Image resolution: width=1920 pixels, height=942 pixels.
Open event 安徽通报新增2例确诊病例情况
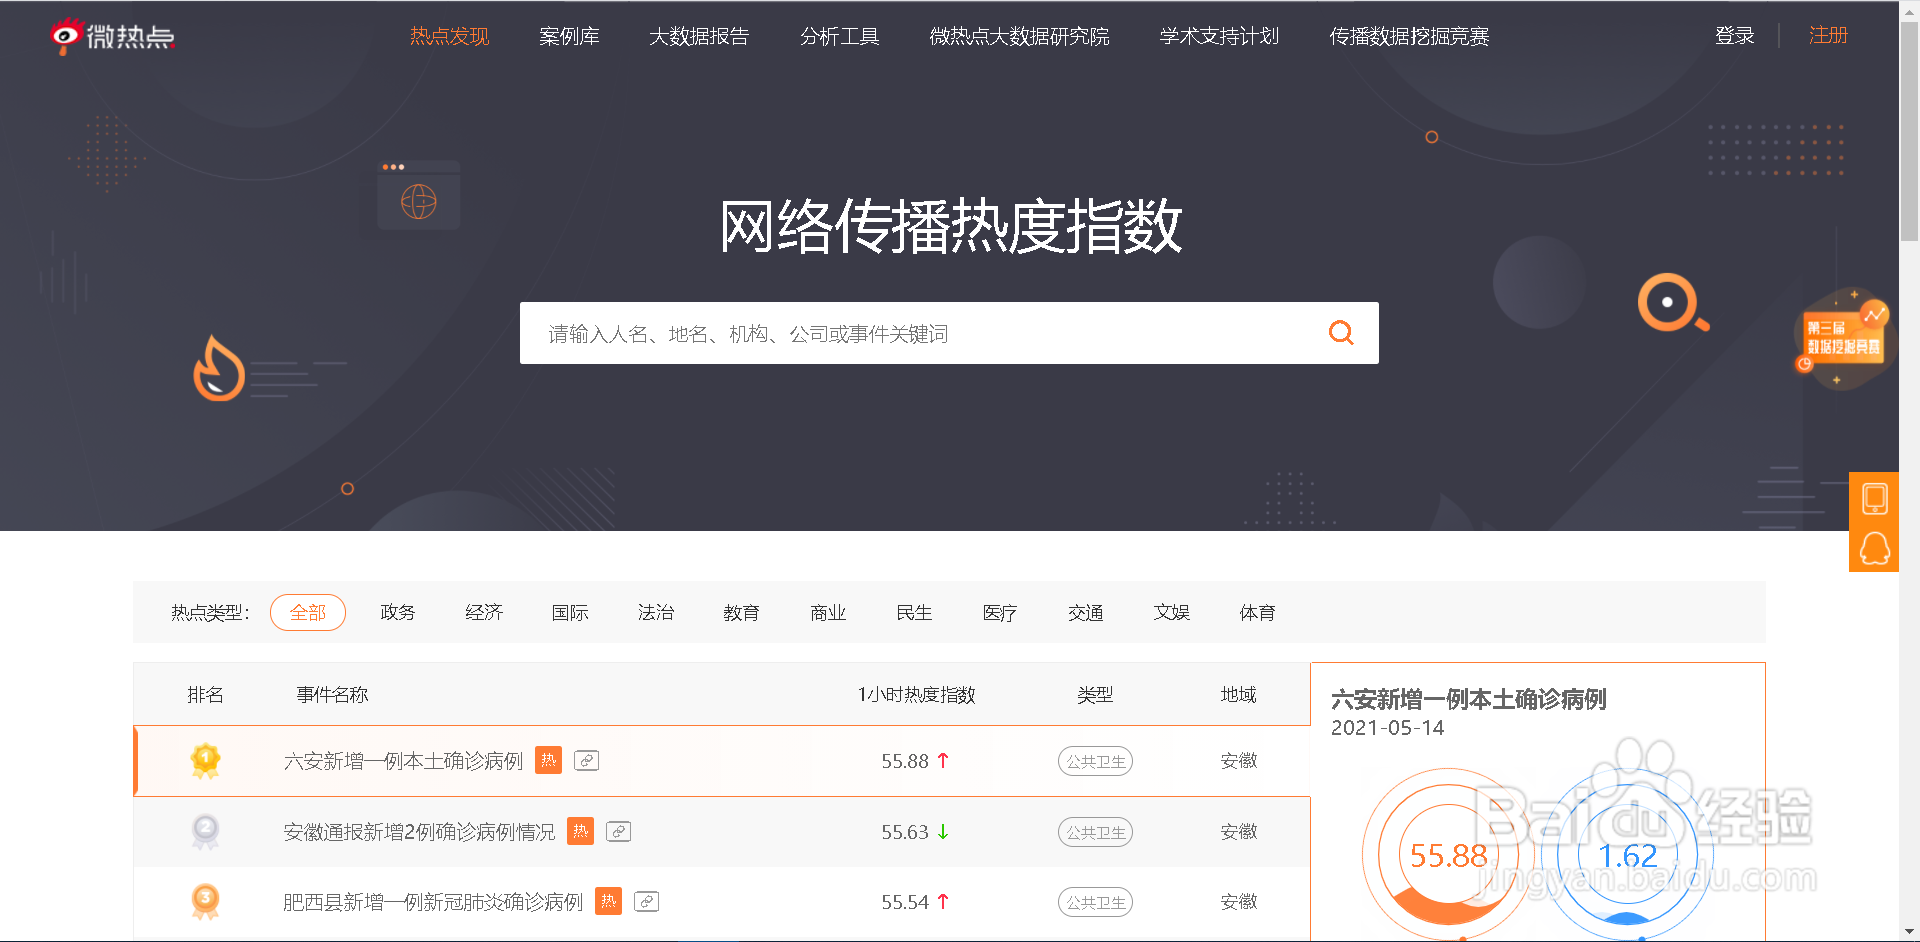419,832
